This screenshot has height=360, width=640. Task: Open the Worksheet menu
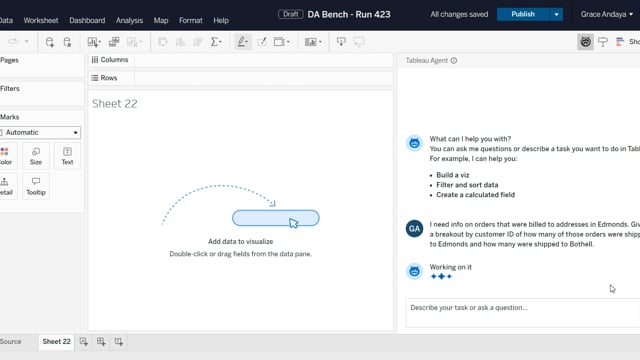point(41,20)
